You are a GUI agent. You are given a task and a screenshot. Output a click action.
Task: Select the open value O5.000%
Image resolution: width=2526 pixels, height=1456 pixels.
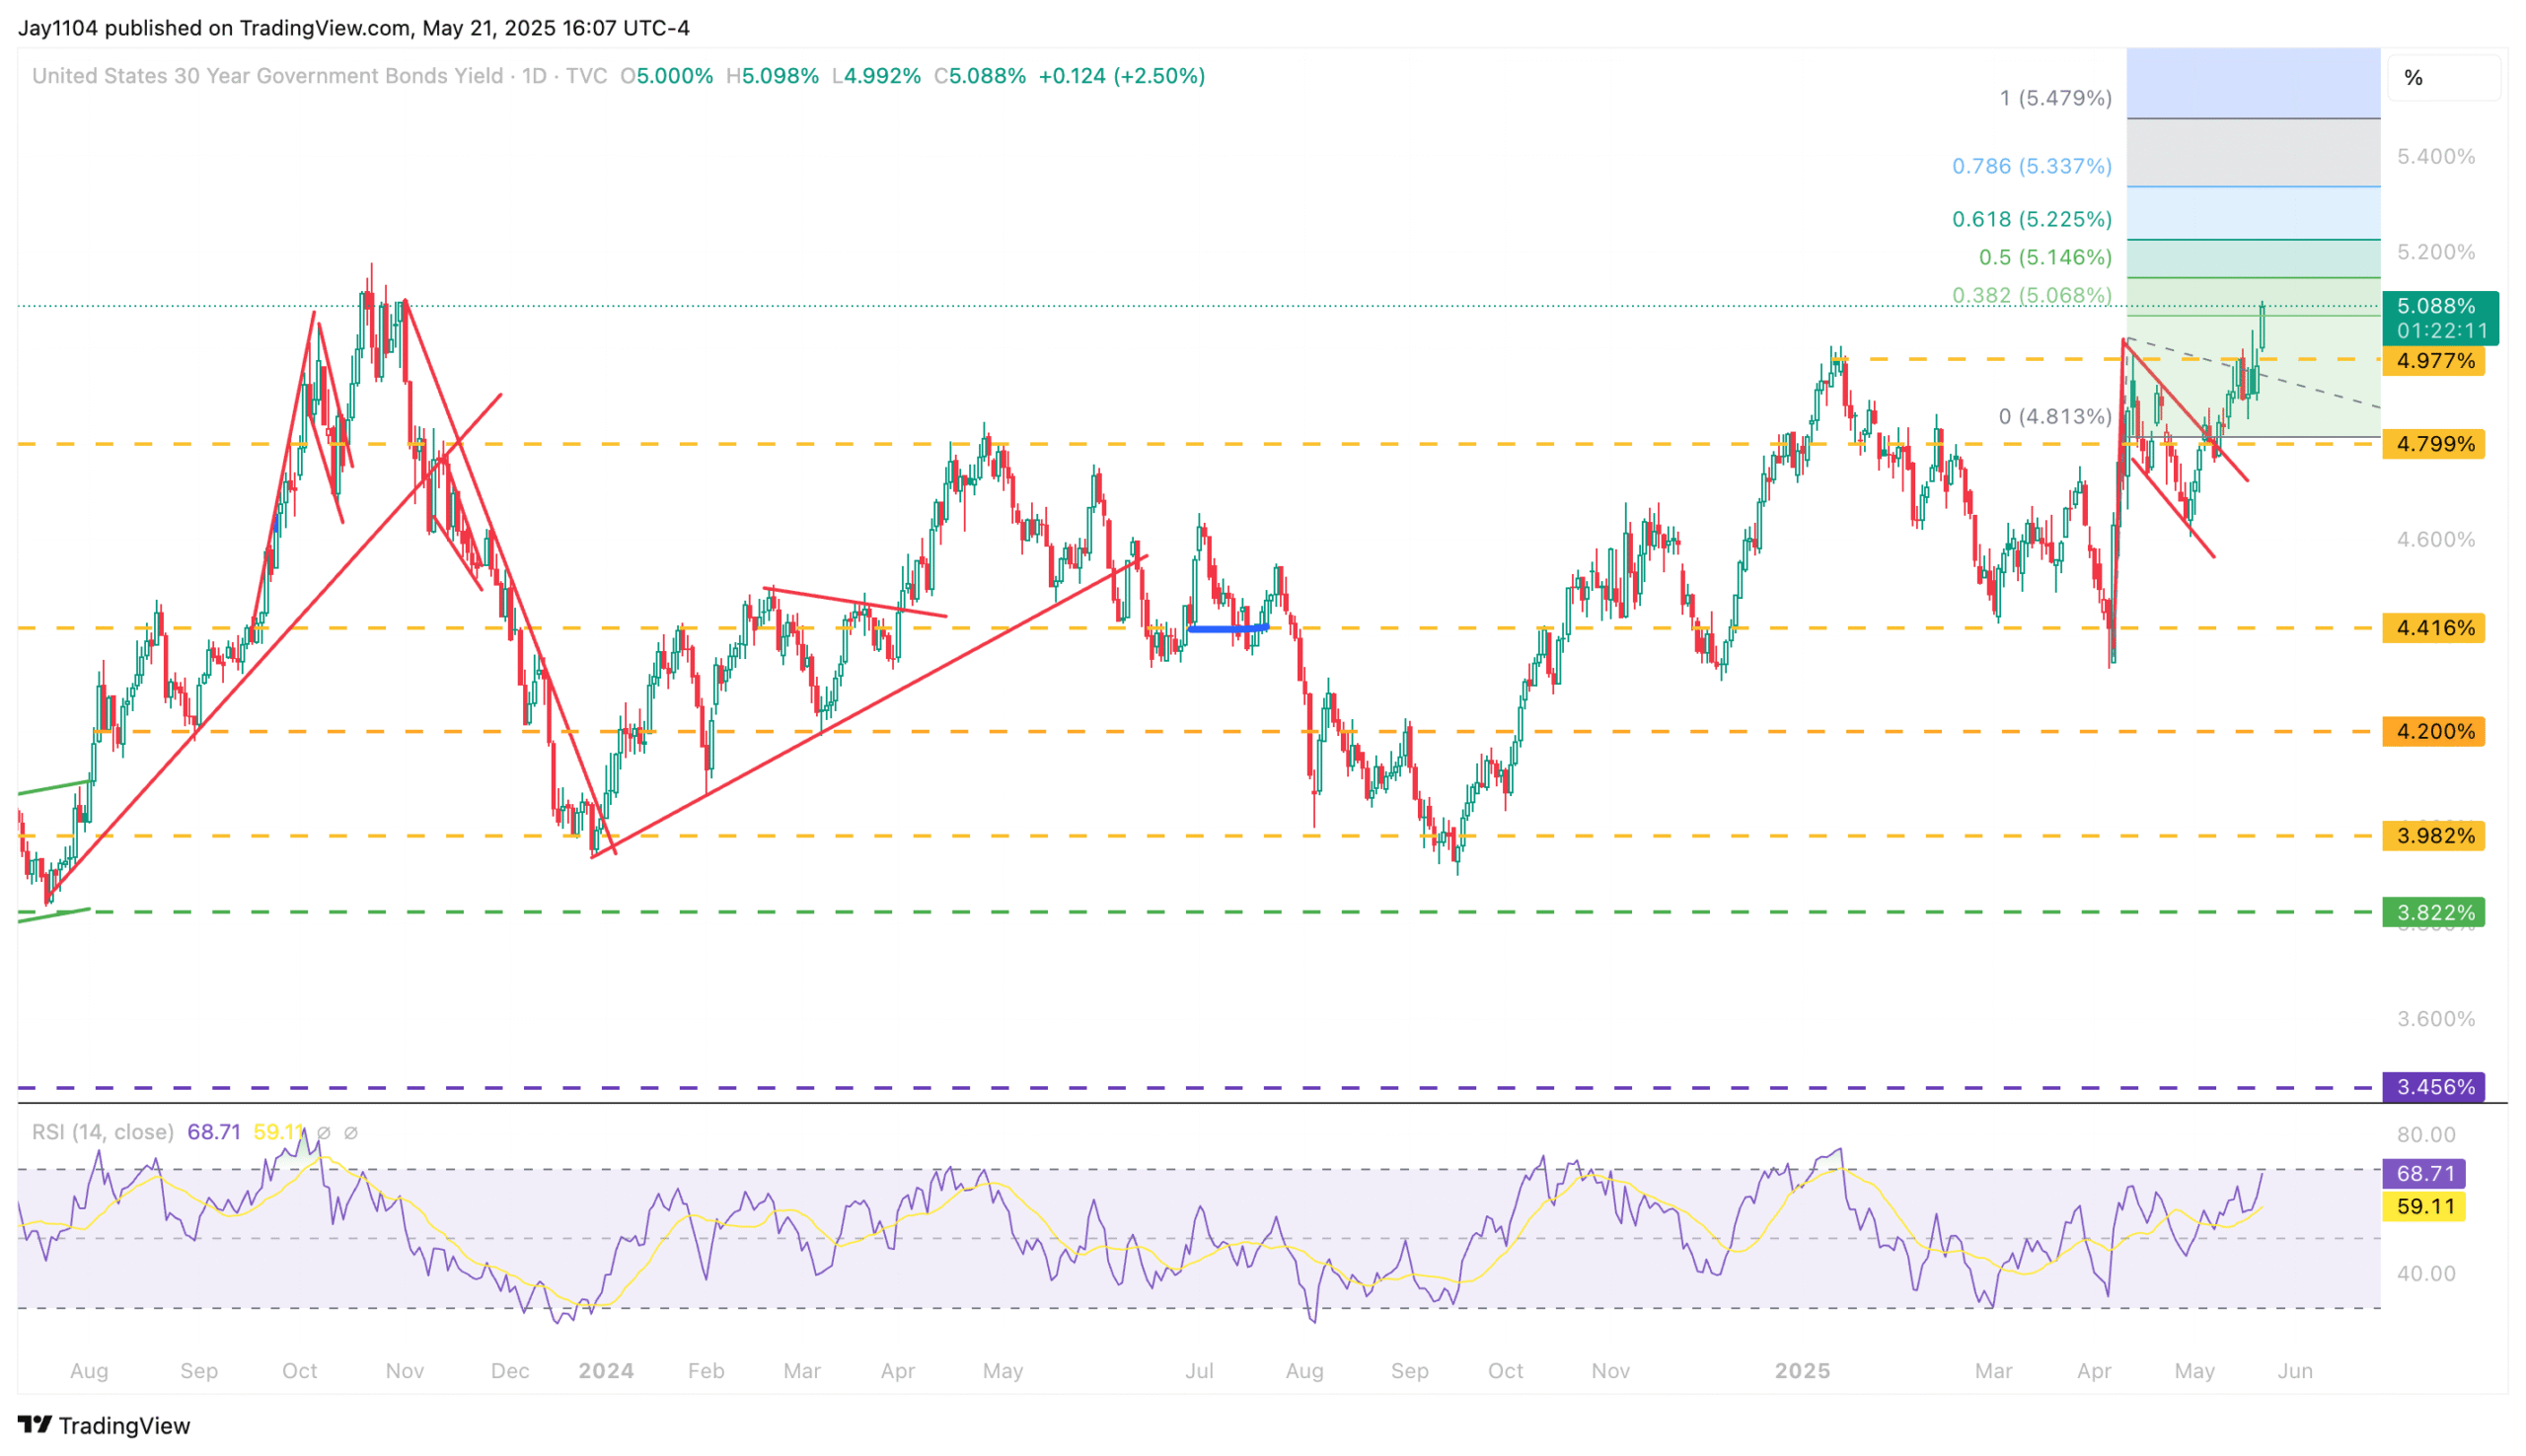667,76
